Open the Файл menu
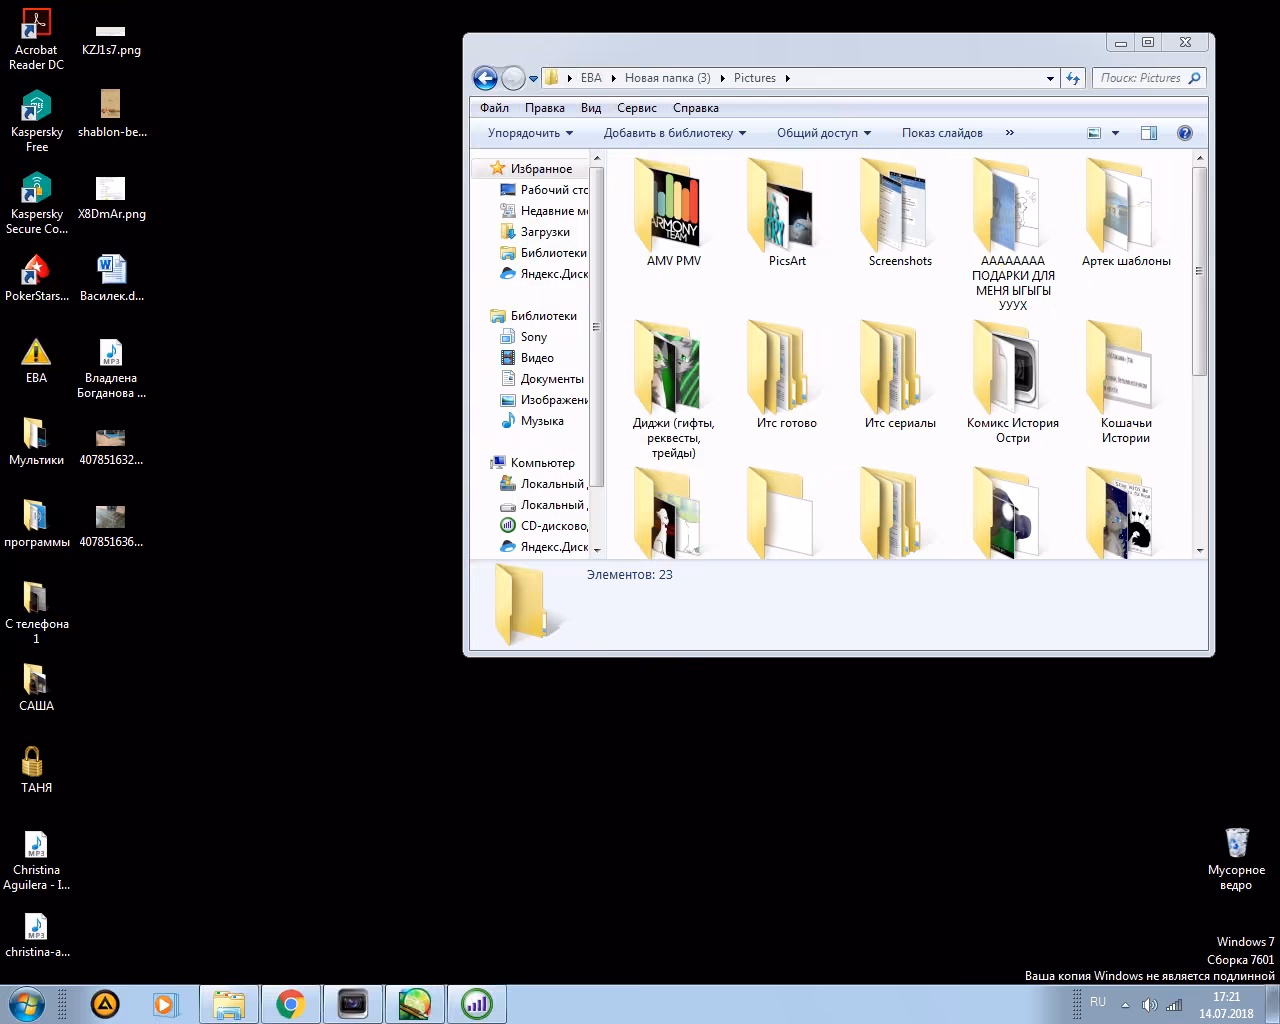The image size is (1280, 1024). click(494, 107)
